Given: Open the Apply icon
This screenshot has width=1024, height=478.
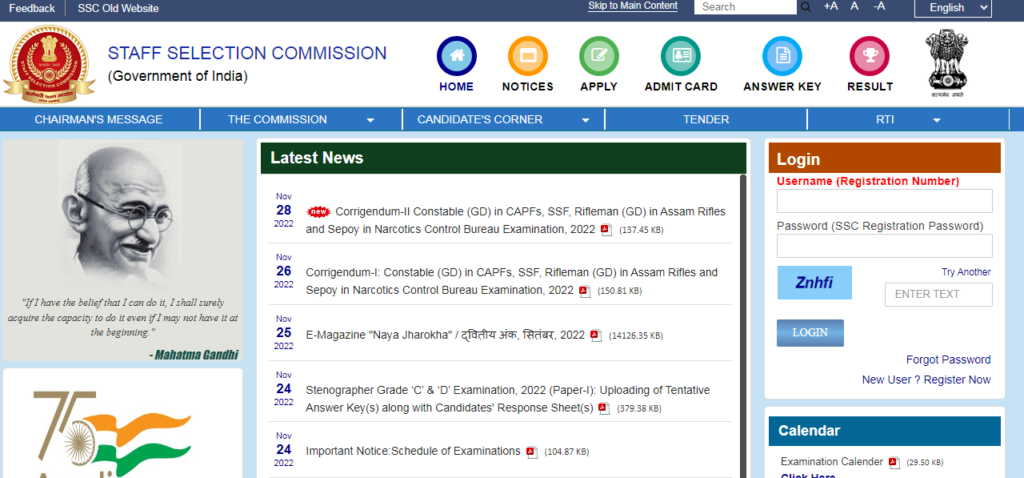Looking at the screenshot, I should tap(599, 56).
